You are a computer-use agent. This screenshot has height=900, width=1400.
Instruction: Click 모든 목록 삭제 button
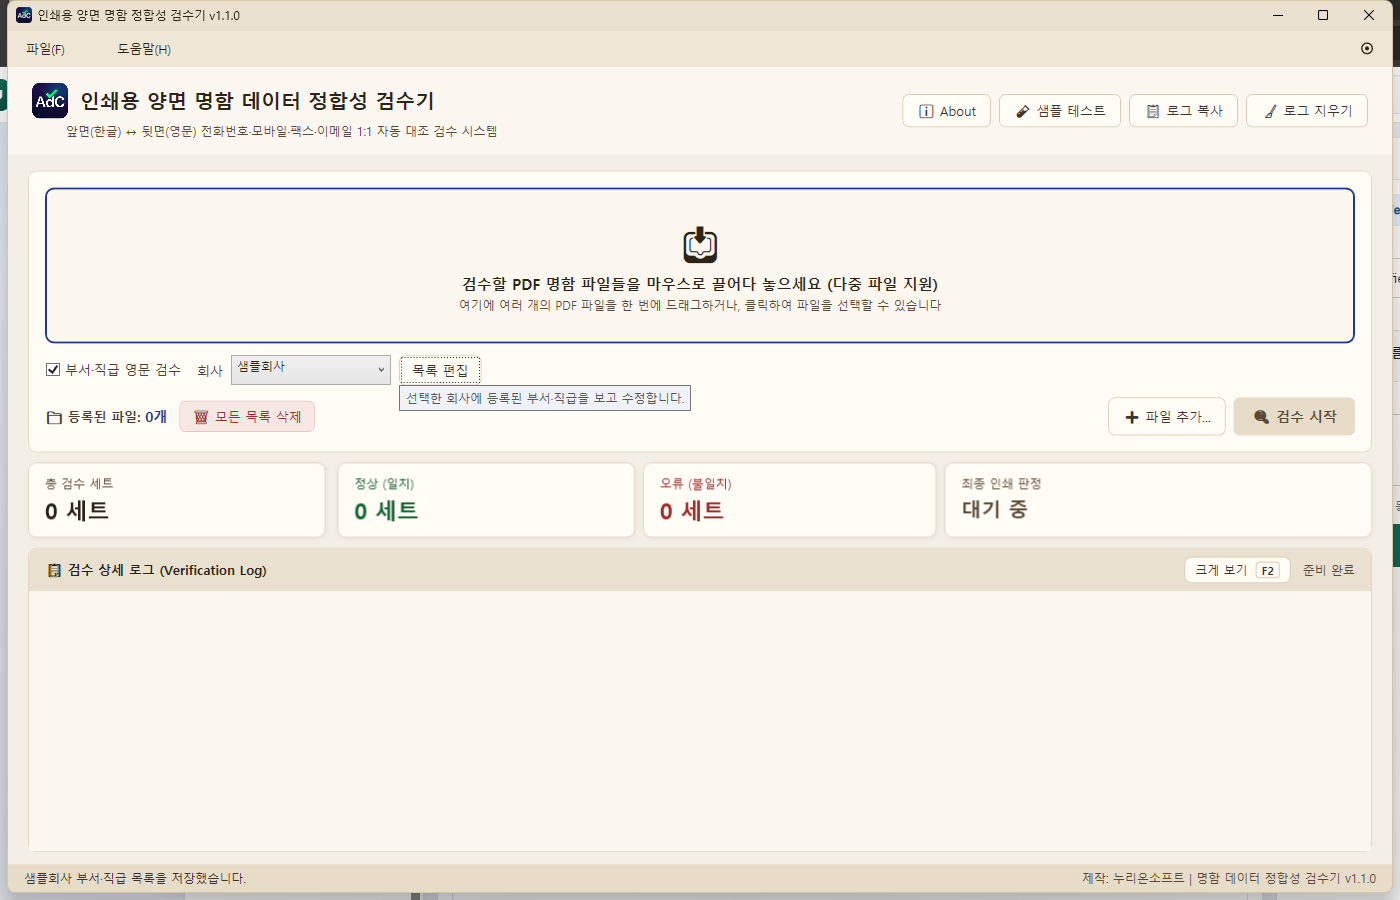(247, 417)
